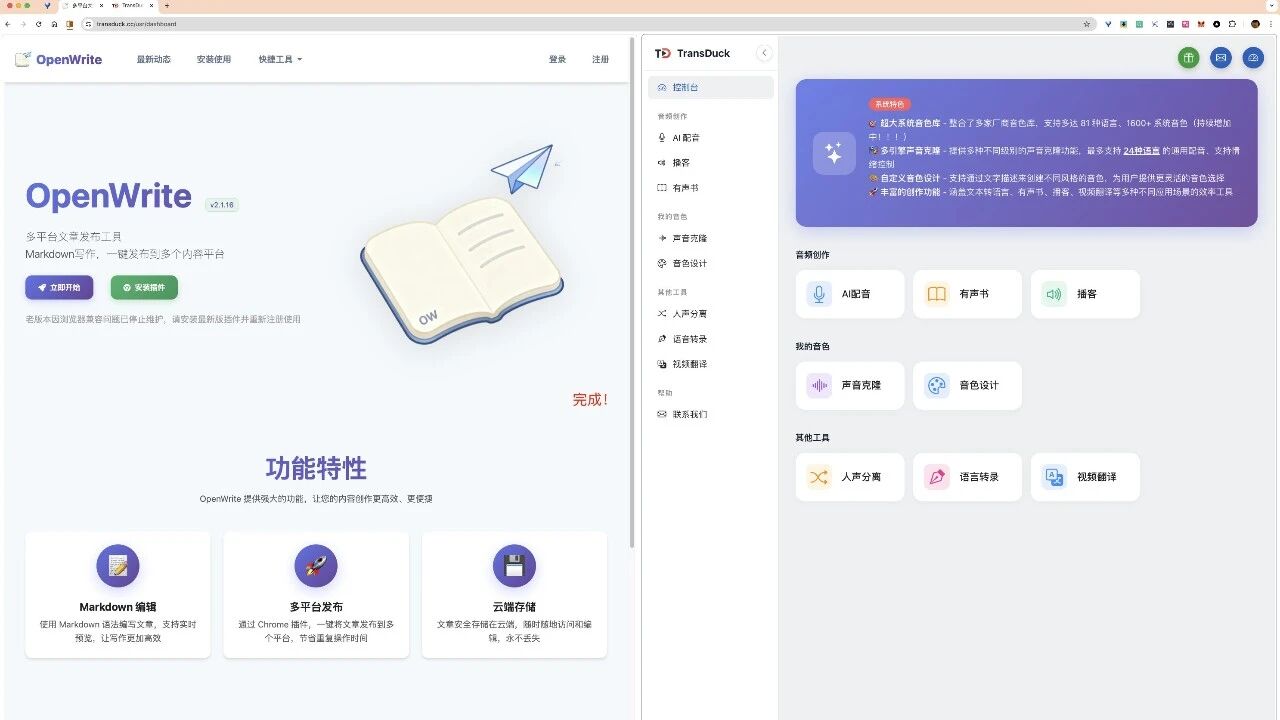The image size is (1280, 720).
Task: Click the Markdown 编辑 notepad icon
Action: (x=118, y=566)
